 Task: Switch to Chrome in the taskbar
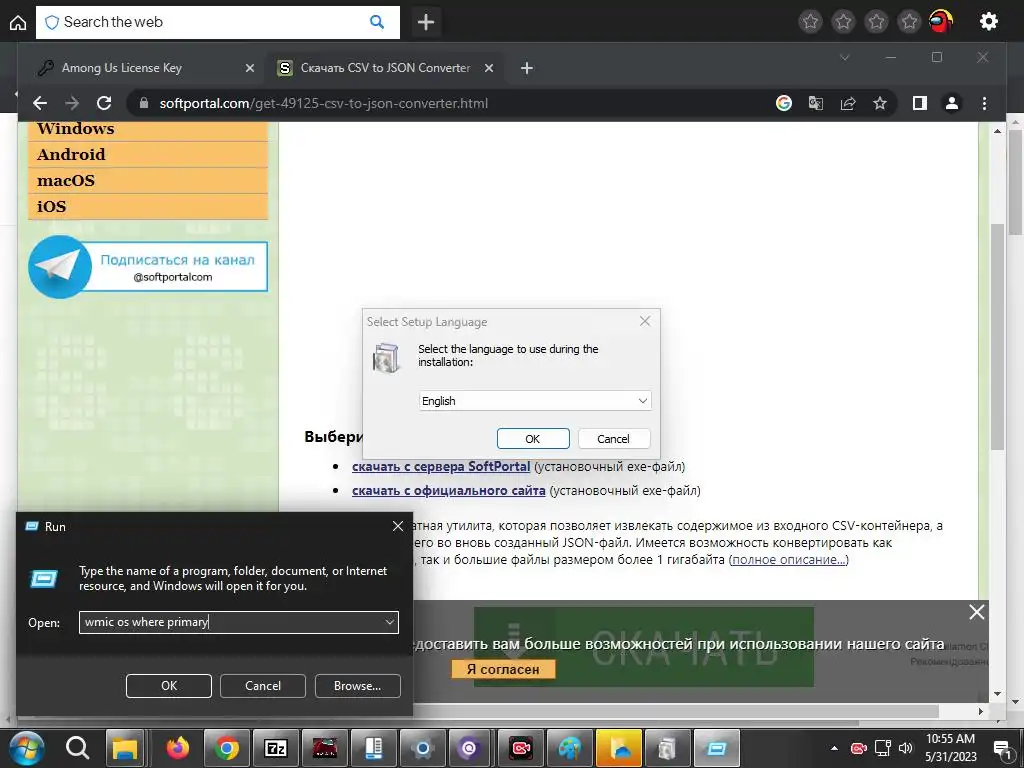(227, 748)
